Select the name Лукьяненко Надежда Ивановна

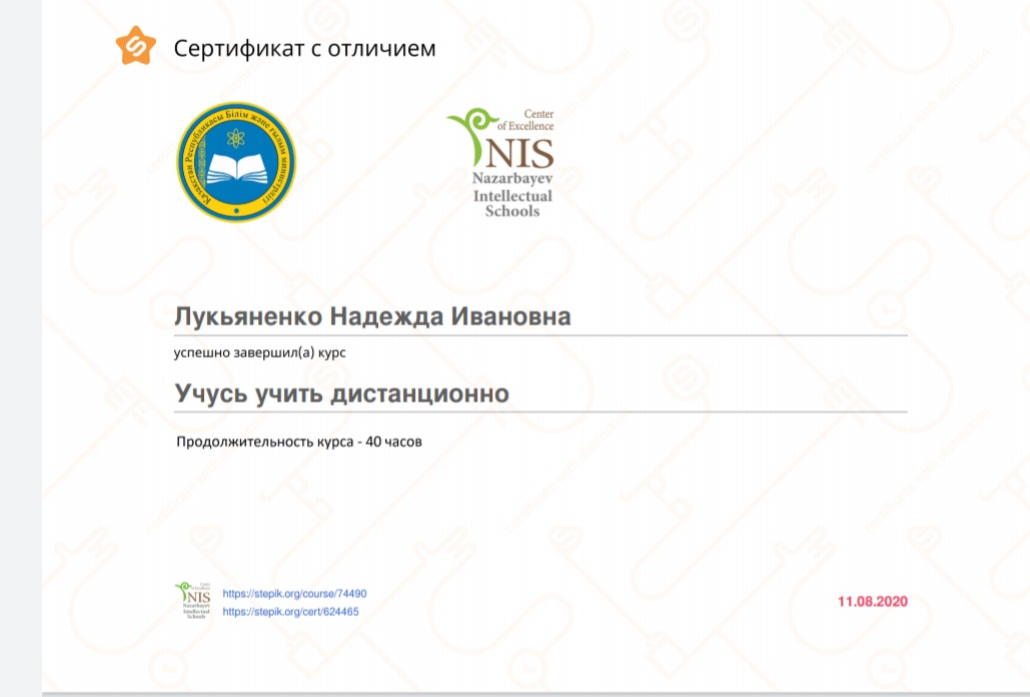coord(373,317)
